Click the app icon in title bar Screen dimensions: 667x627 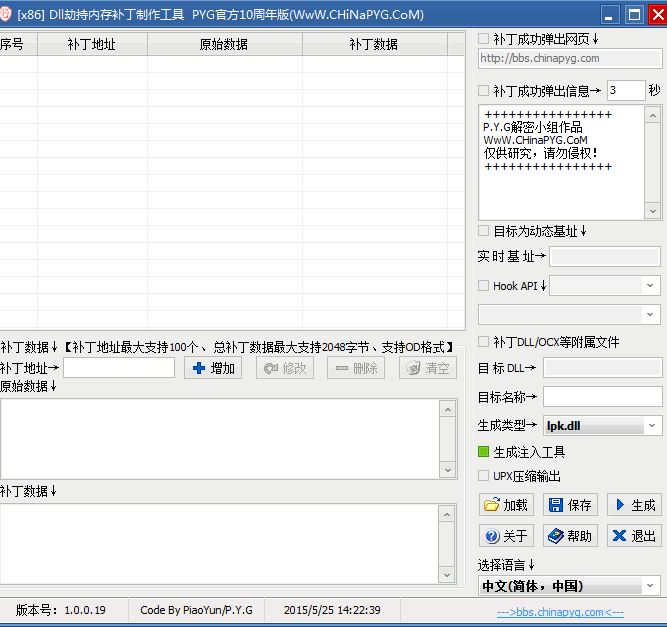coord(5,14)
